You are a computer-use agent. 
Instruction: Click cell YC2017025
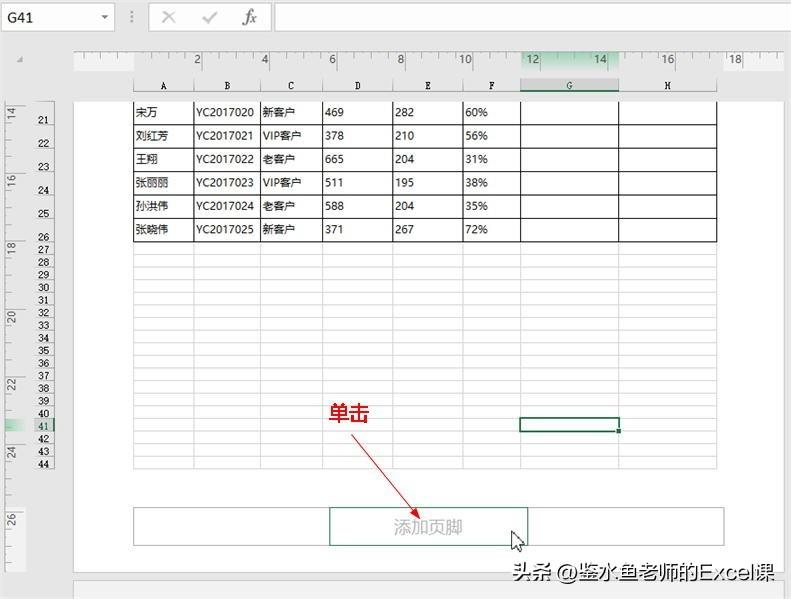coord(227,230)
